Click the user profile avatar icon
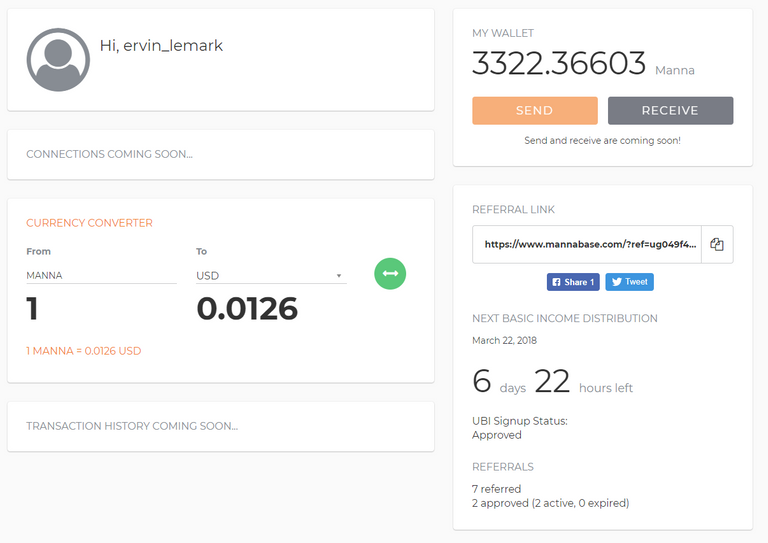This screenshot has width=768, height=543. coord(58,60)
